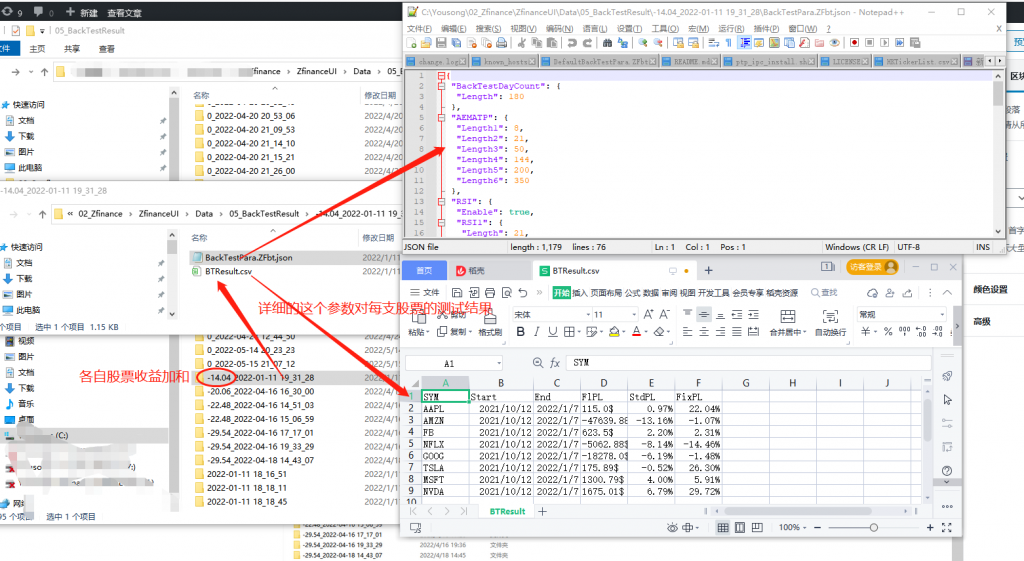Select folder -14.04_2022-01-11 19_31_28
The width and height of the screenshot is (1024, 561).
point(261,377)
